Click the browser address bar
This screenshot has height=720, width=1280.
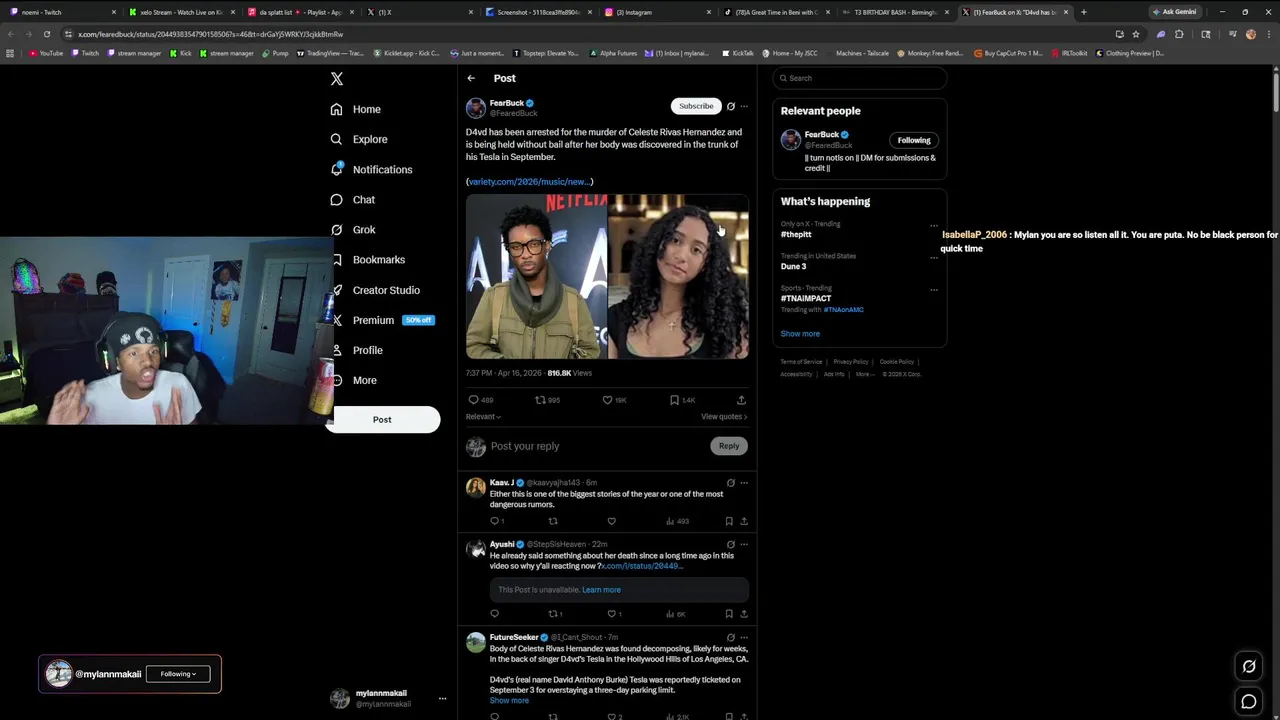590,34
